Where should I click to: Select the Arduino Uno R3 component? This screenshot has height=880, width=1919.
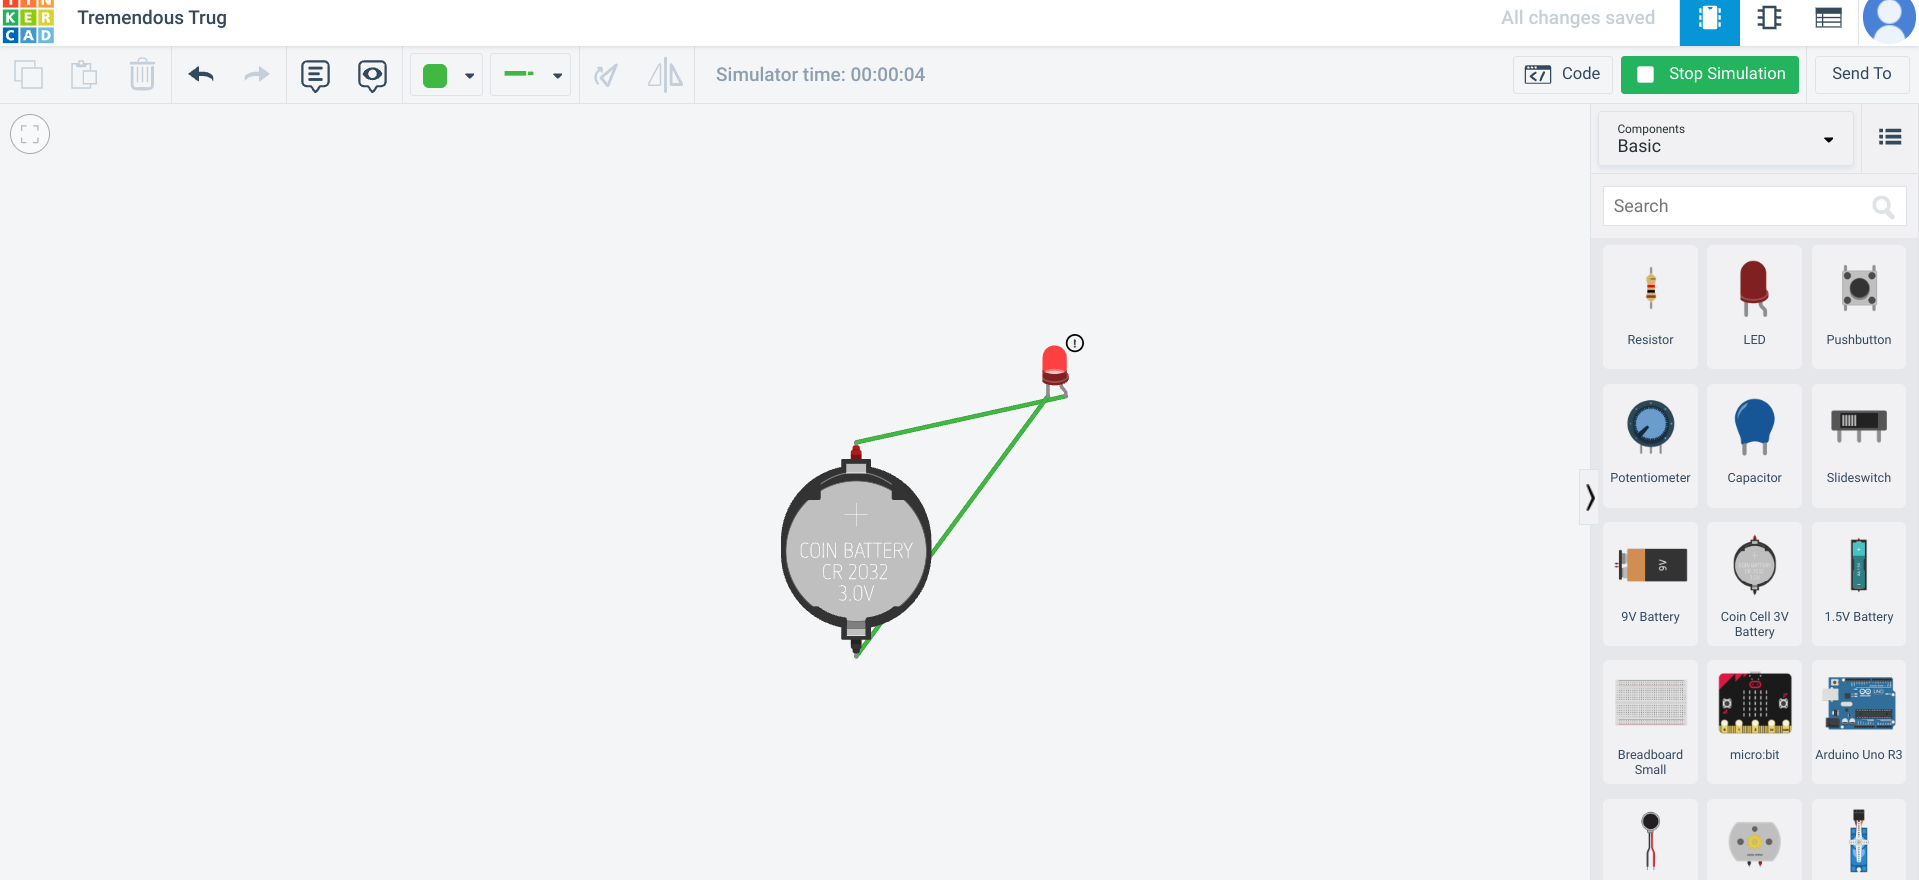(x=1858, y=722)
